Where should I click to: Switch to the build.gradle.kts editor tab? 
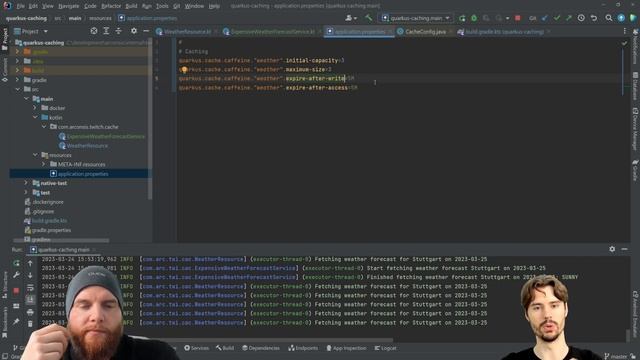[x=504, y=31]
